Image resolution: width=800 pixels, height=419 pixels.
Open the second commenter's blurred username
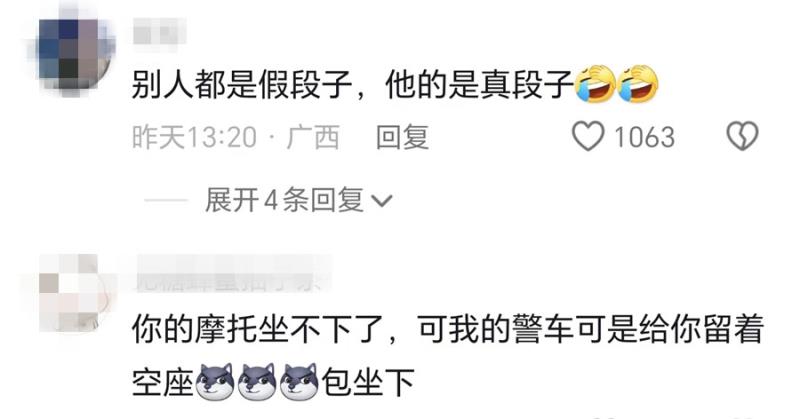click(232, 274)
